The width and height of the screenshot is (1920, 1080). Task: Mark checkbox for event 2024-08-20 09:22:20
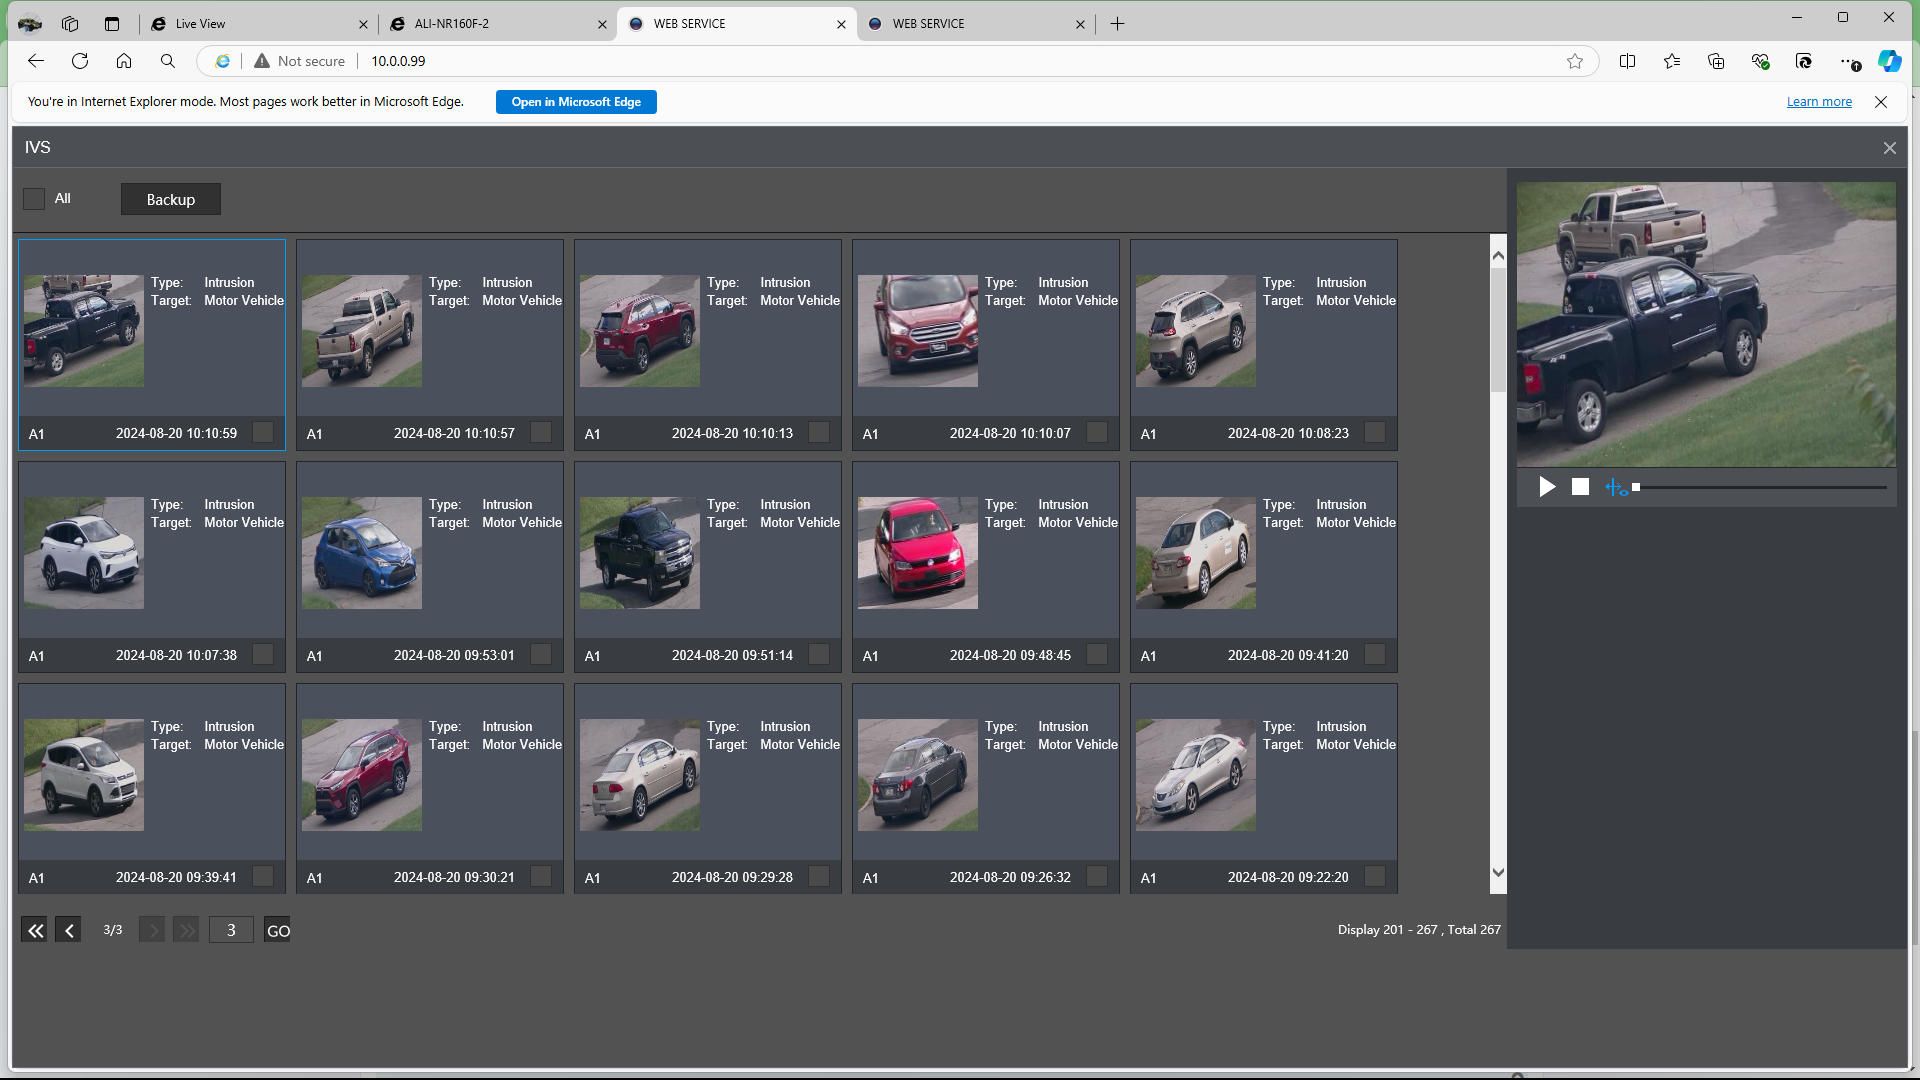click(1375, 876)
